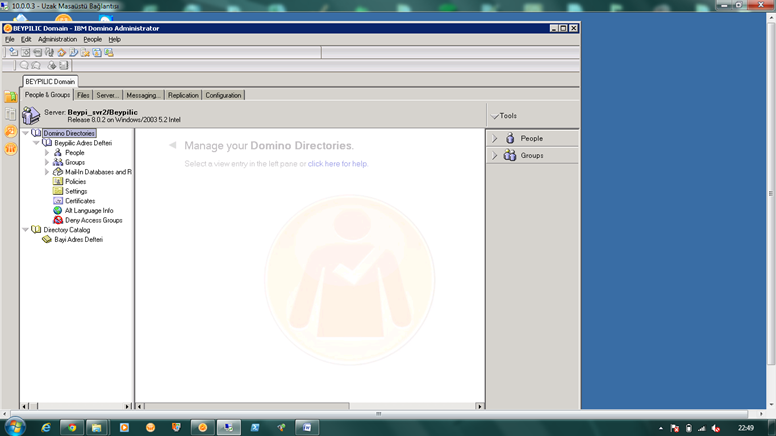Viewport: 776px width, 436px height.
Task: Expand the People tree node
Action: pos(47,152)
